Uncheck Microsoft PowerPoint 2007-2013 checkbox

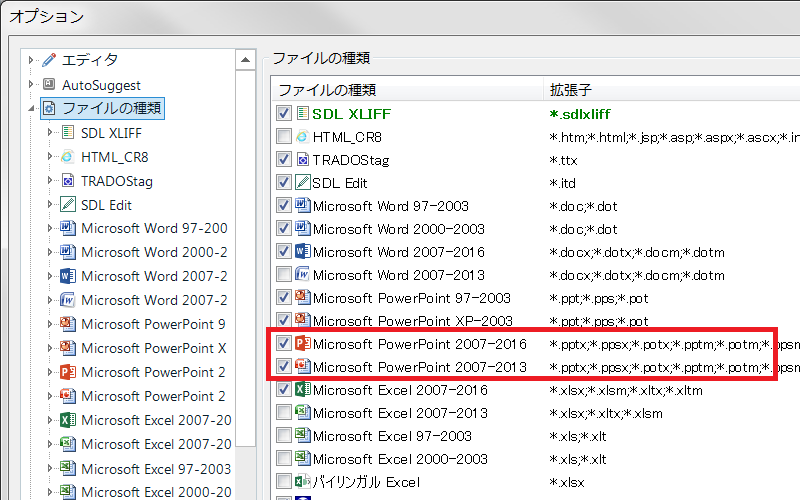(284, 366)
